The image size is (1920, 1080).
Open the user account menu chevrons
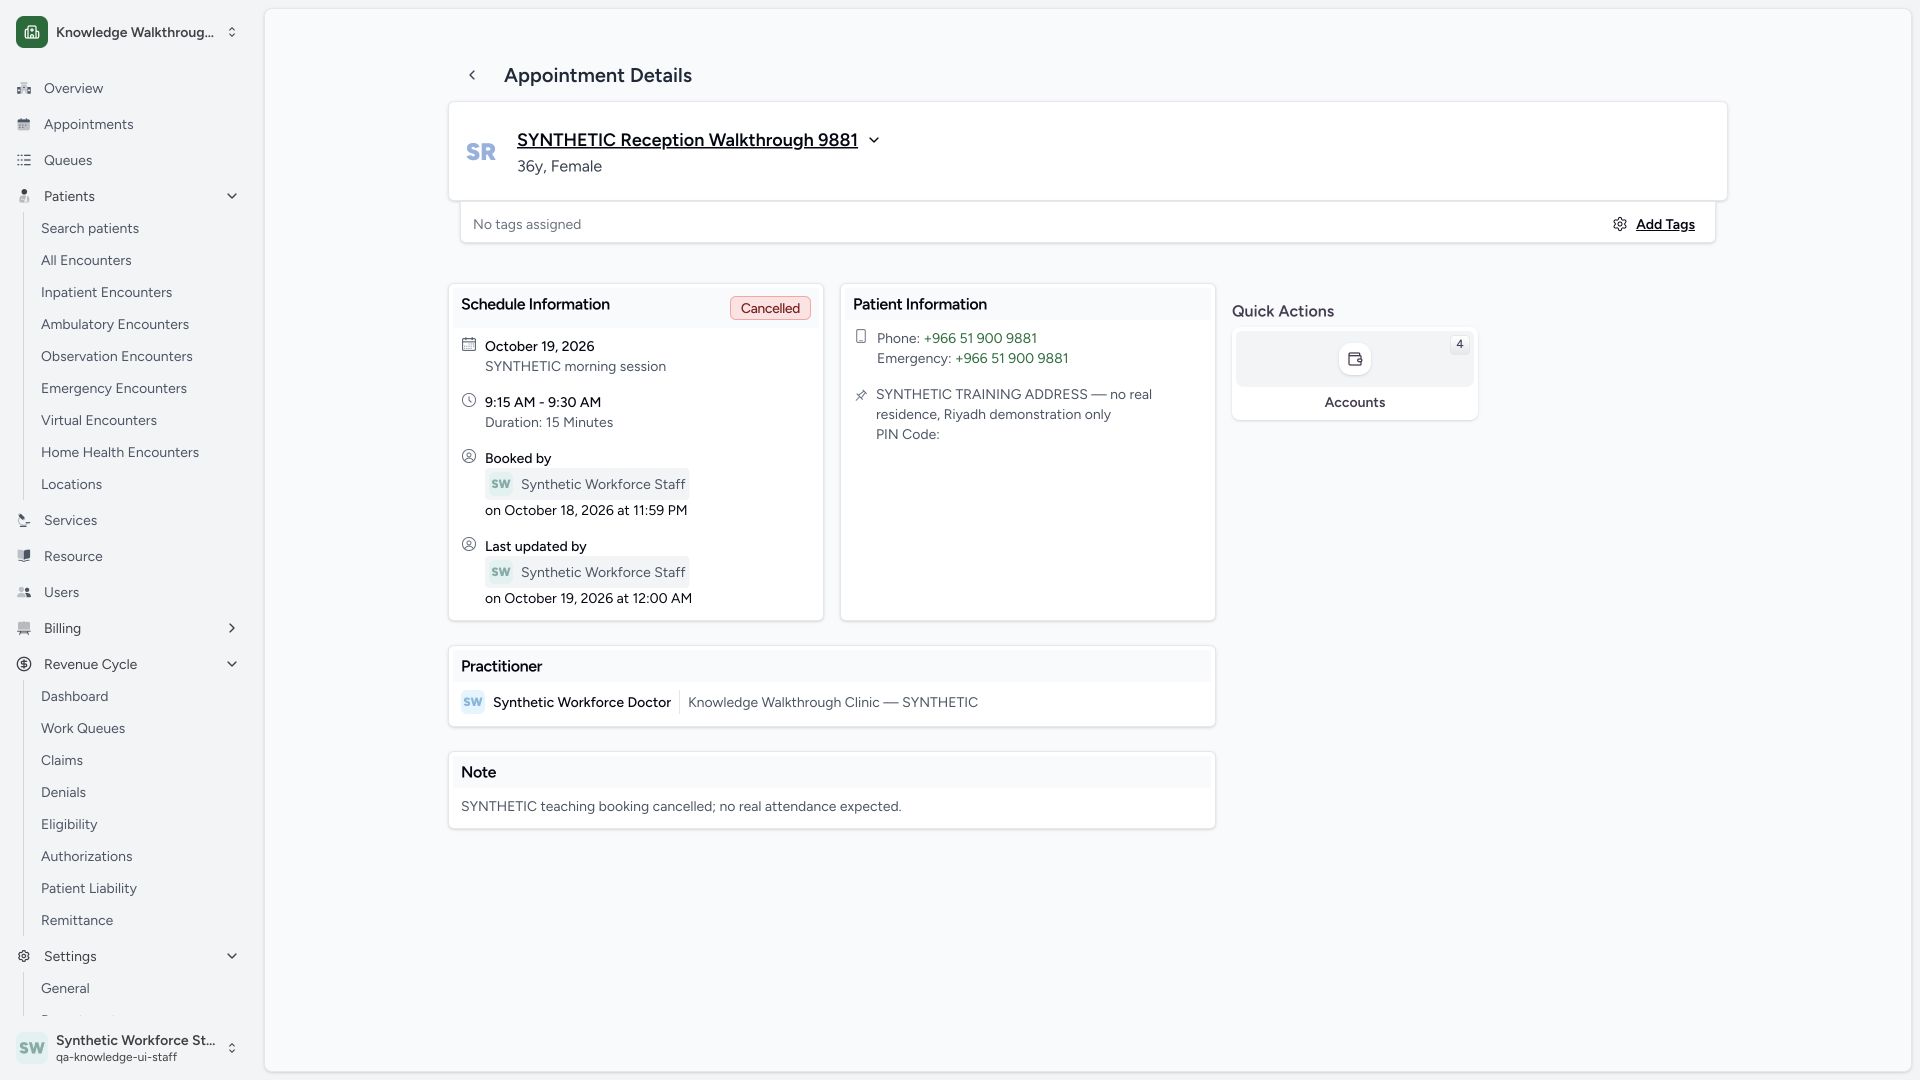pyautogui.click(x=232, y=1048)
